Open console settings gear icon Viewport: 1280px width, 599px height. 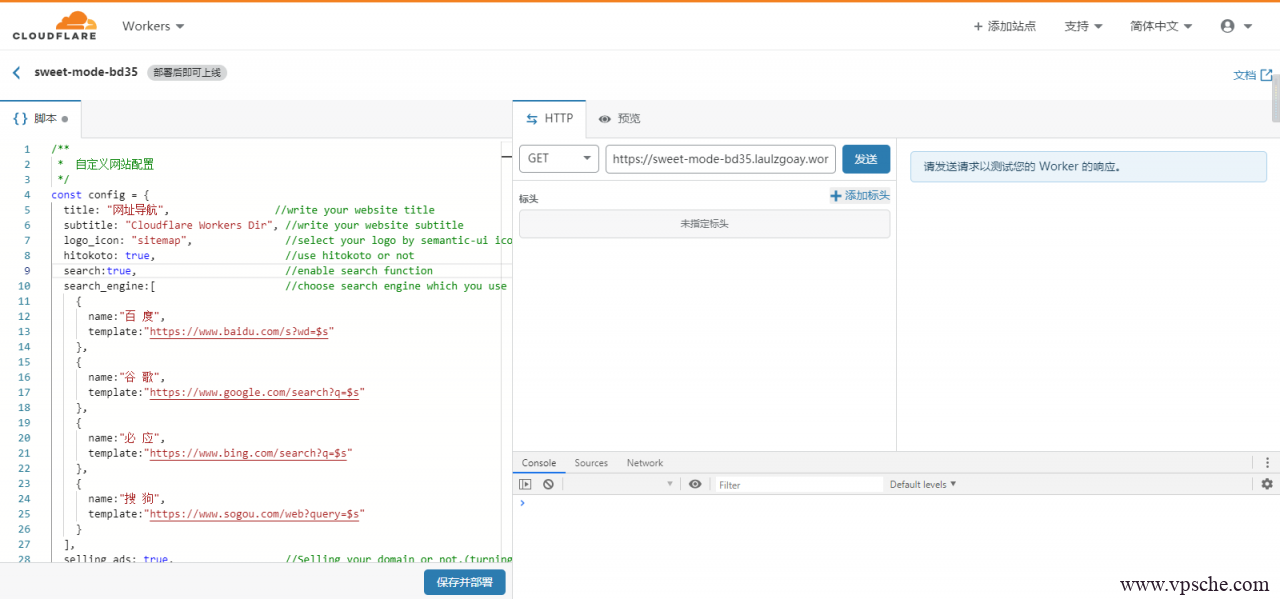click(x=1267, y=484)
